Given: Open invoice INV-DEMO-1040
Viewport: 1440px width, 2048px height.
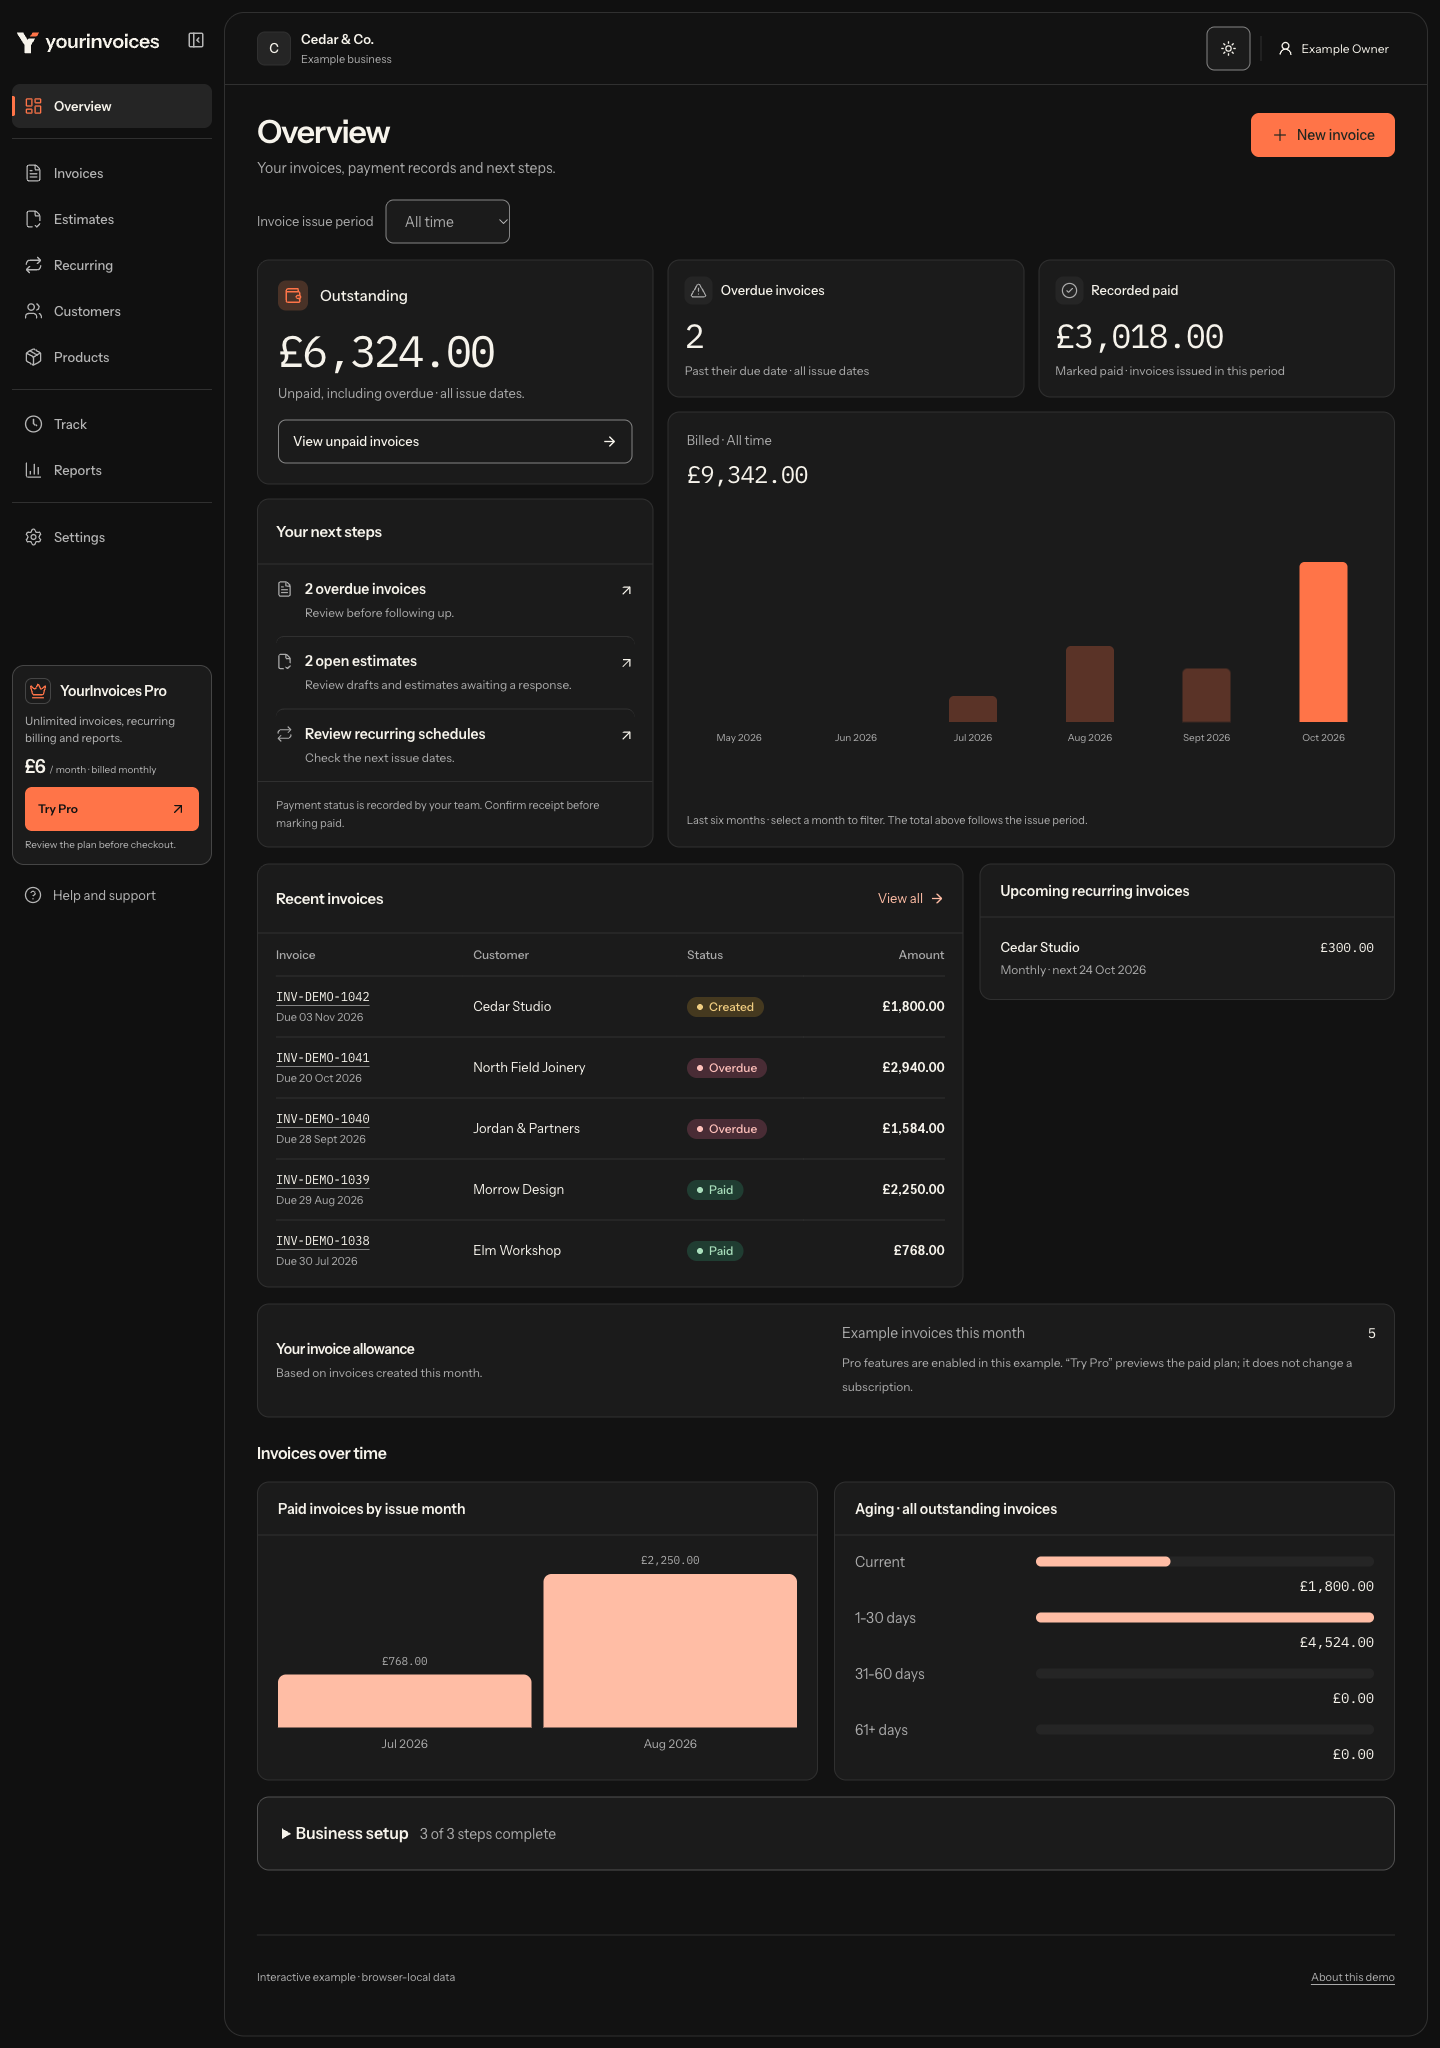Looking at the screenshot, I should (323, 1119).
